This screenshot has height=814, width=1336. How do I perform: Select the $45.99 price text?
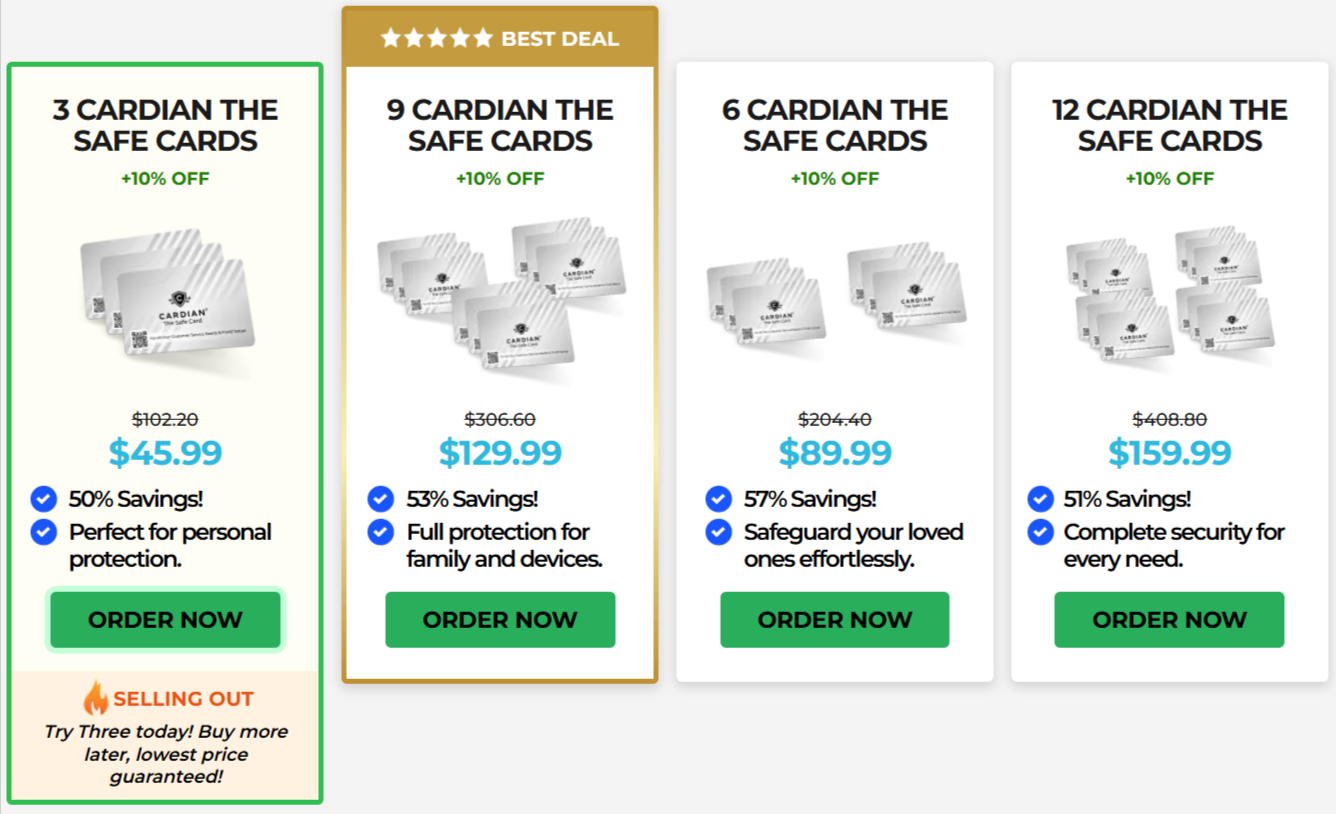165,453
